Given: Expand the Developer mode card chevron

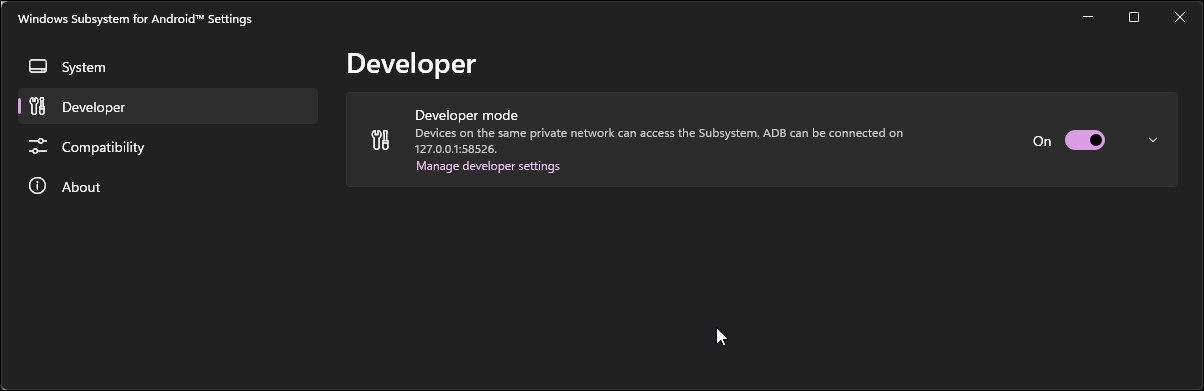Looking at the screenshot, I should click(1153, 140).
